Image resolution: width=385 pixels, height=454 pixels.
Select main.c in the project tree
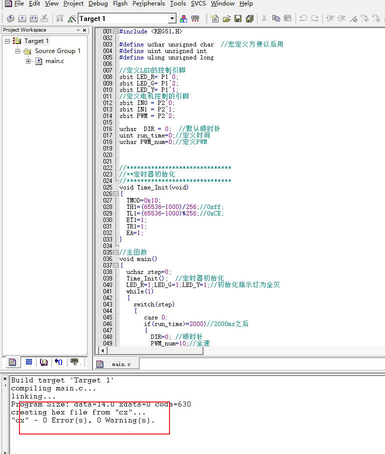pos(55,61)
